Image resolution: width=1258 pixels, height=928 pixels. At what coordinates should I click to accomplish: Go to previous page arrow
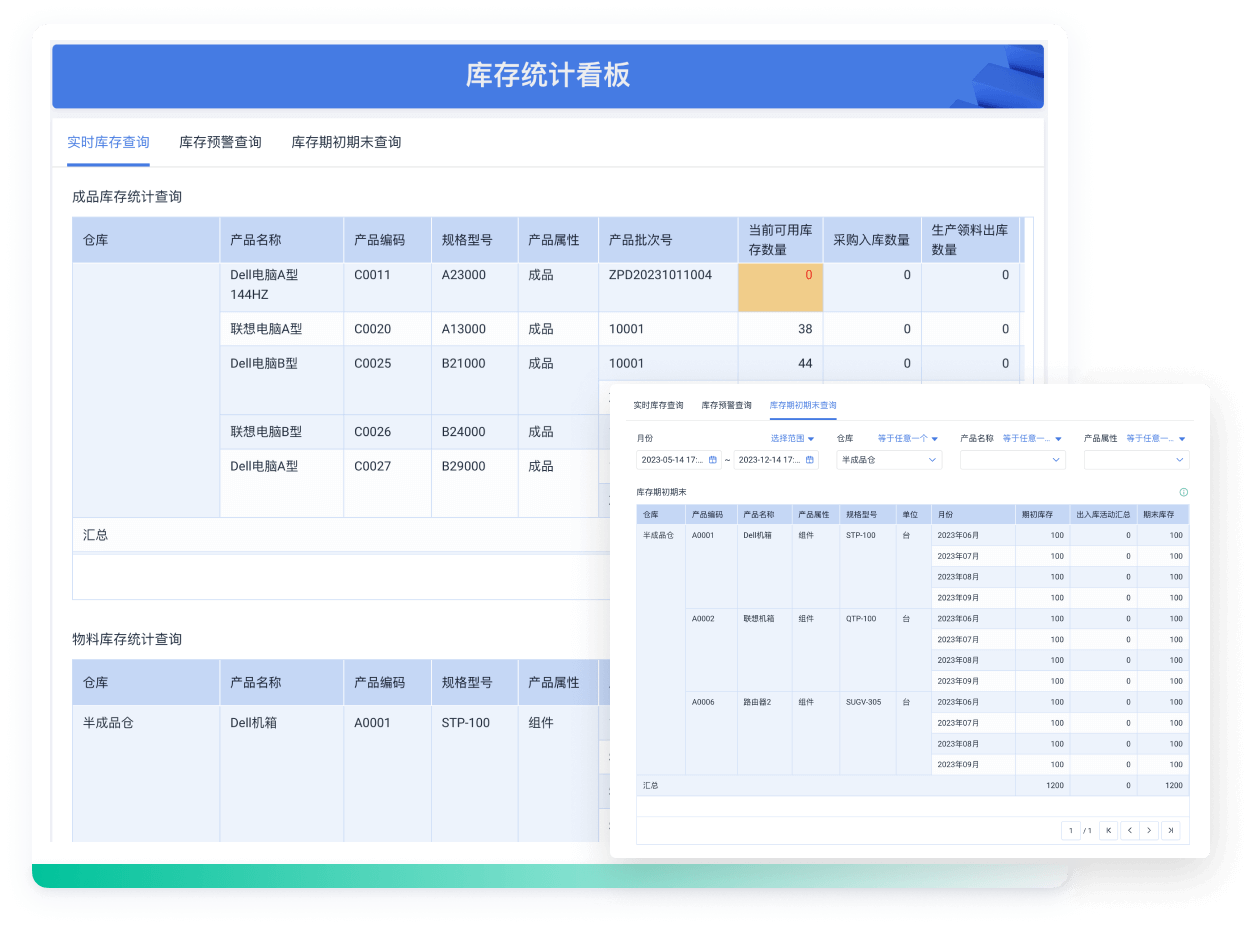click(1129, 830)
